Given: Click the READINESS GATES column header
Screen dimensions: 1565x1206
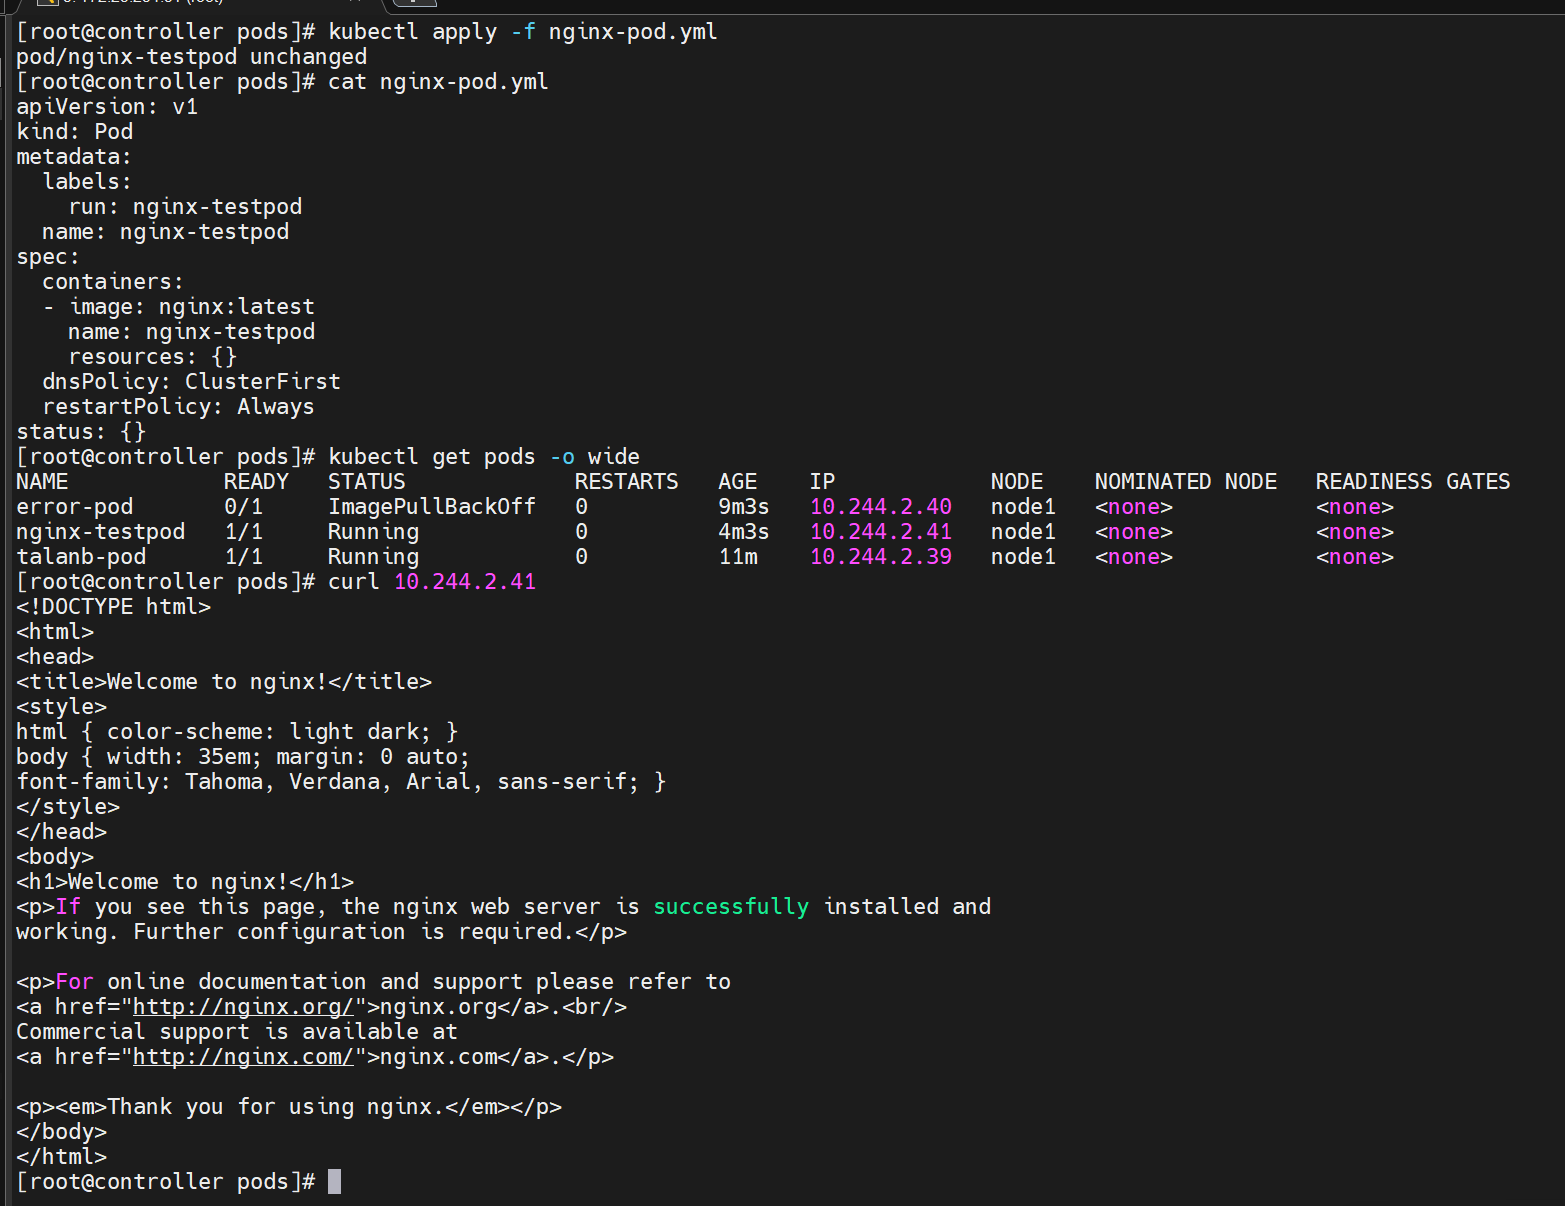Looking at the screenshot, I should click(1413, 482).
